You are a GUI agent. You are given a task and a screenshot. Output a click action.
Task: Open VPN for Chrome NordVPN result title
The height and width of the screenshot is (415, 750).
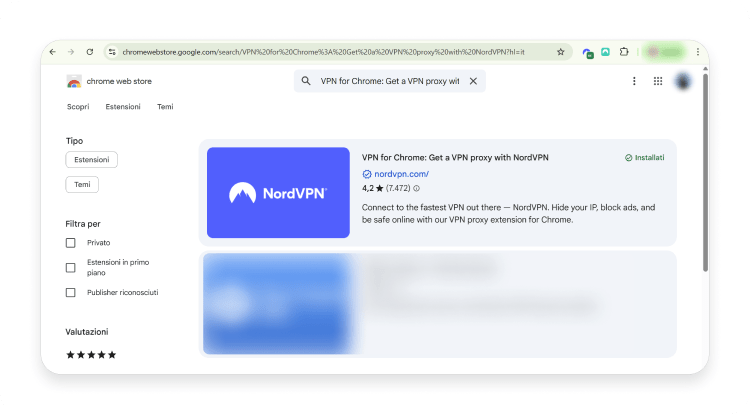(x=455, y=157)
